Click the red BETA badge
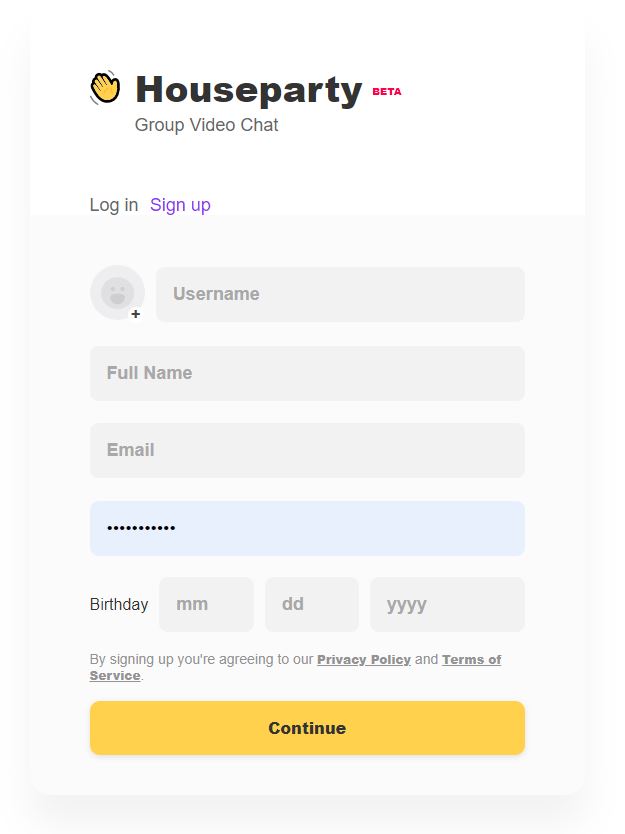 [387, 91]
